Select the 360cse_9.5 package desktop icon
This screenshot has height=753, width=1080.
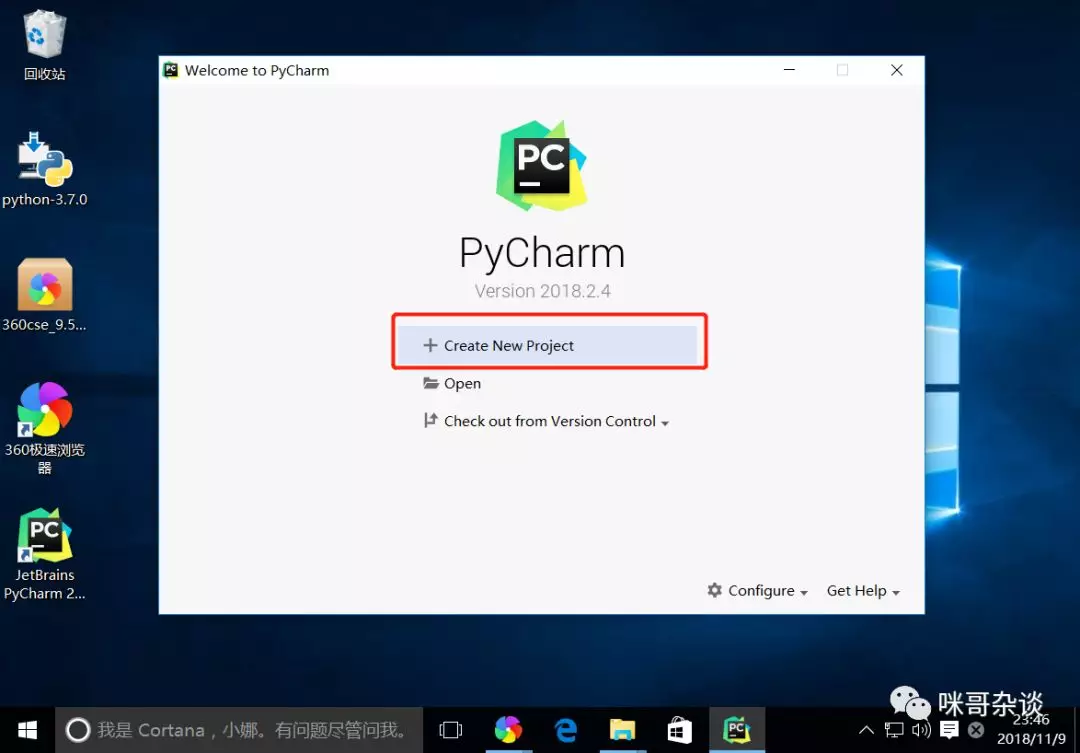click(x=45, y=295)
